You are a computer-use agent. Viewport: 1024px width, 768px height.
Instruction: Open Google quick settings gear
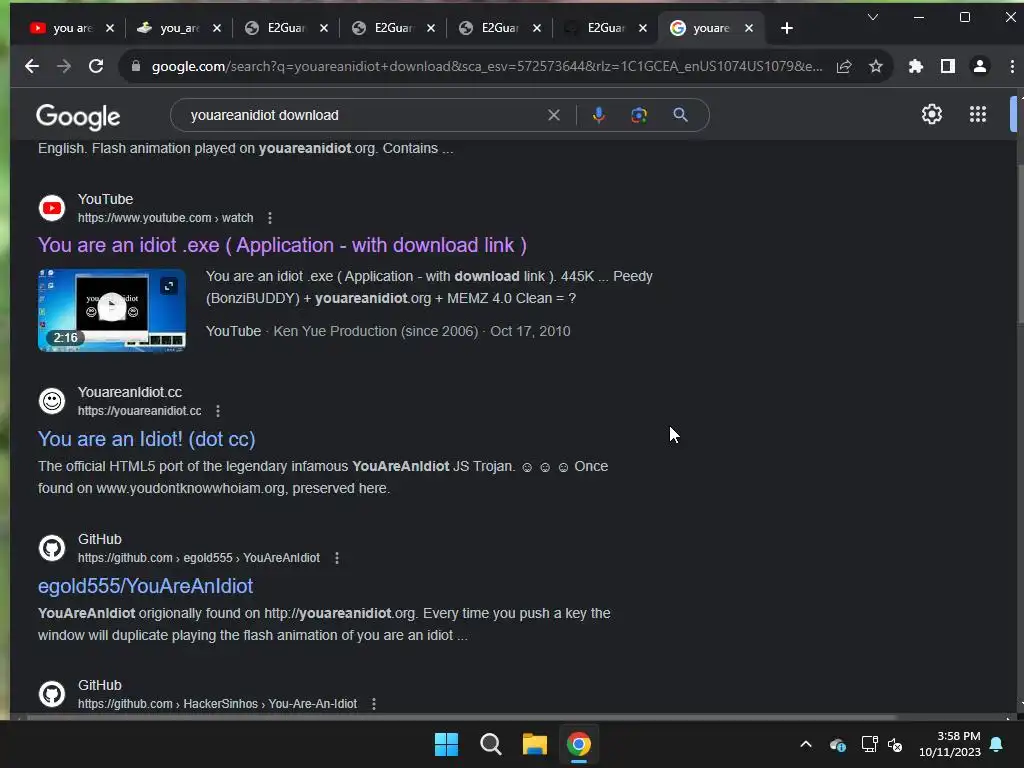pos(931,114)
